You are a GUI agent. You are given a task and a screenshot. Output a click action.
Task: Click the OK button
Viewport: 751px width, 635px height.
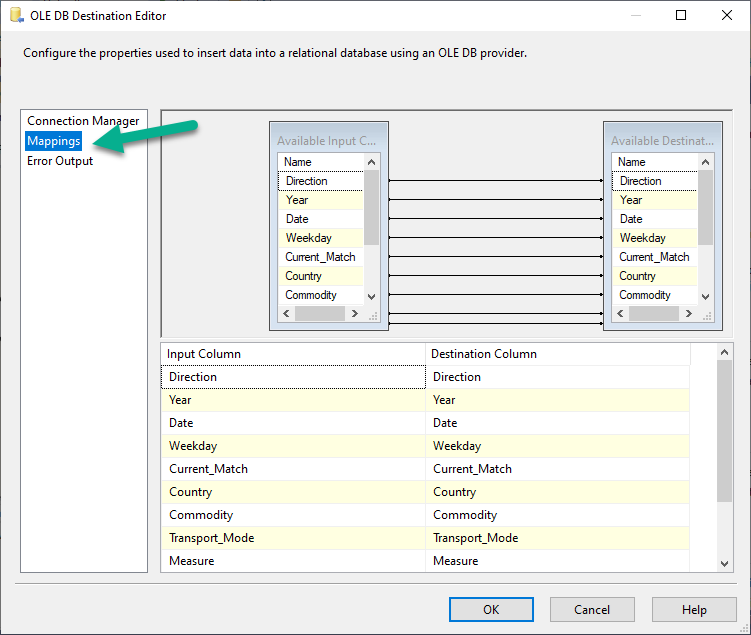tap(491, 610)
